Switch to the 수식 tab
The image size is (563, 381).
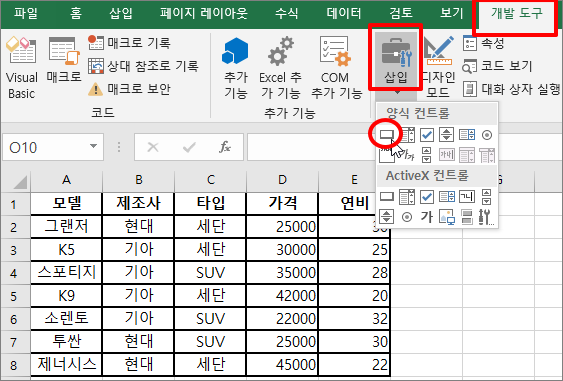[286, 14]
